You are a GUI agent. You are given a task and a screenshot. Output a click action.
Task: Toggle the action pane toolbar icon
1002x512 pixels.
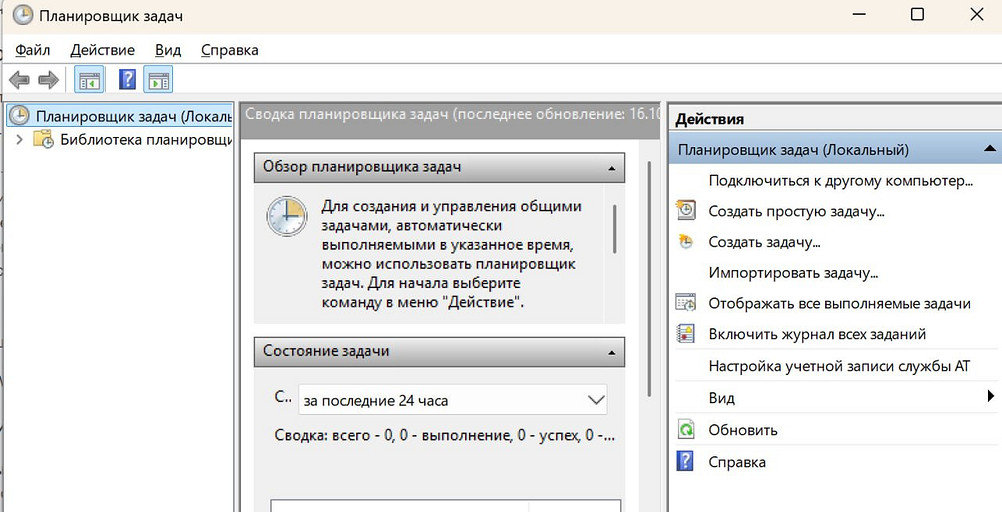point(158,81)
